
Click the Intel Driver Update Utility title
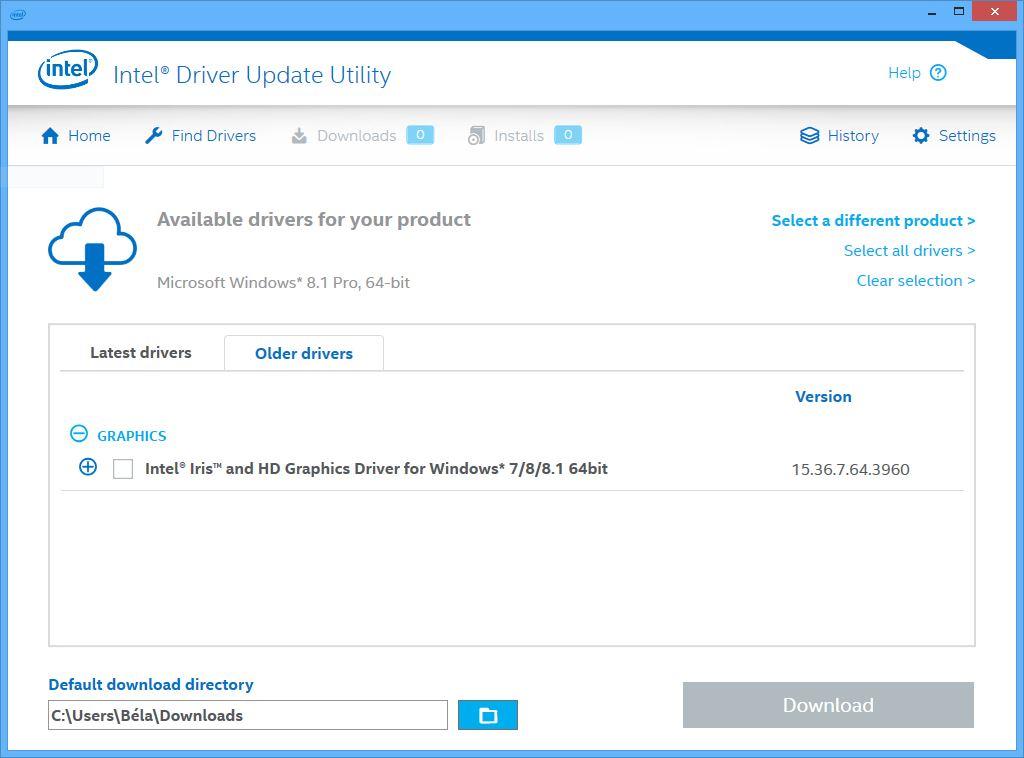point(252,75)
